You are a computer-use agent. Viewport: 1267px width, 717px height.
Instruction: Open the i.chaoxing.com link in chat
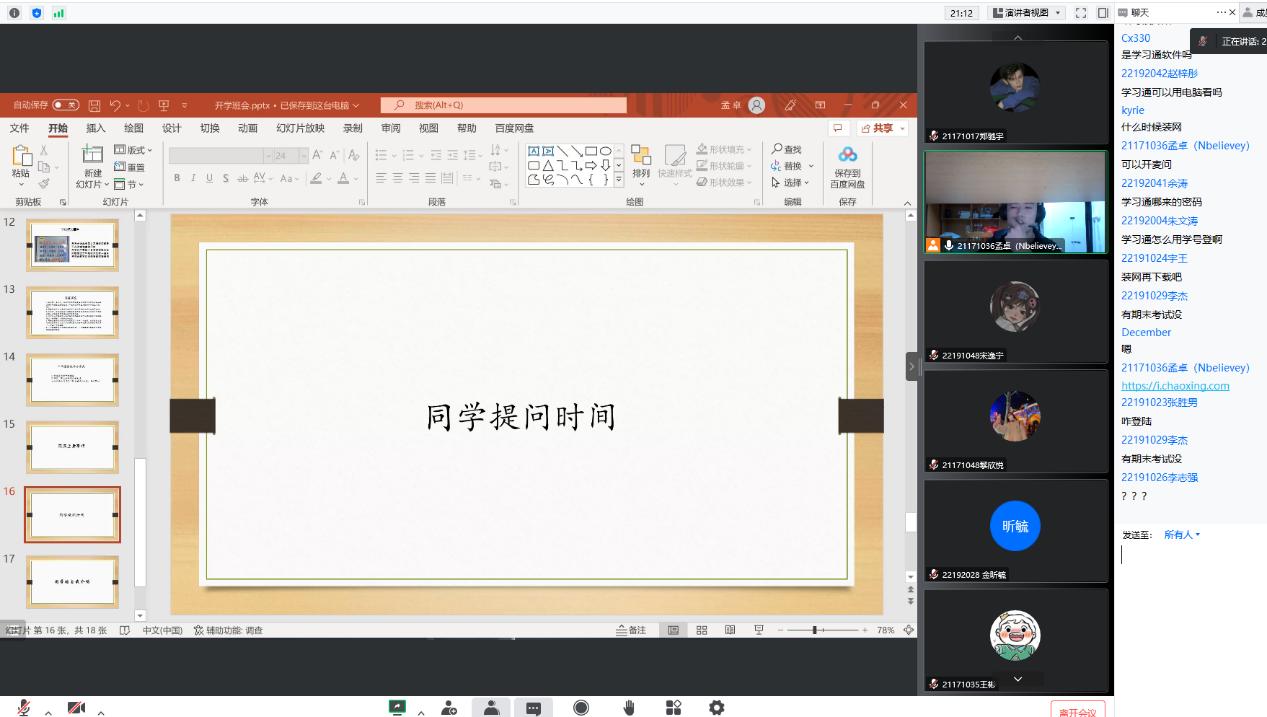tap(1175, 386)
